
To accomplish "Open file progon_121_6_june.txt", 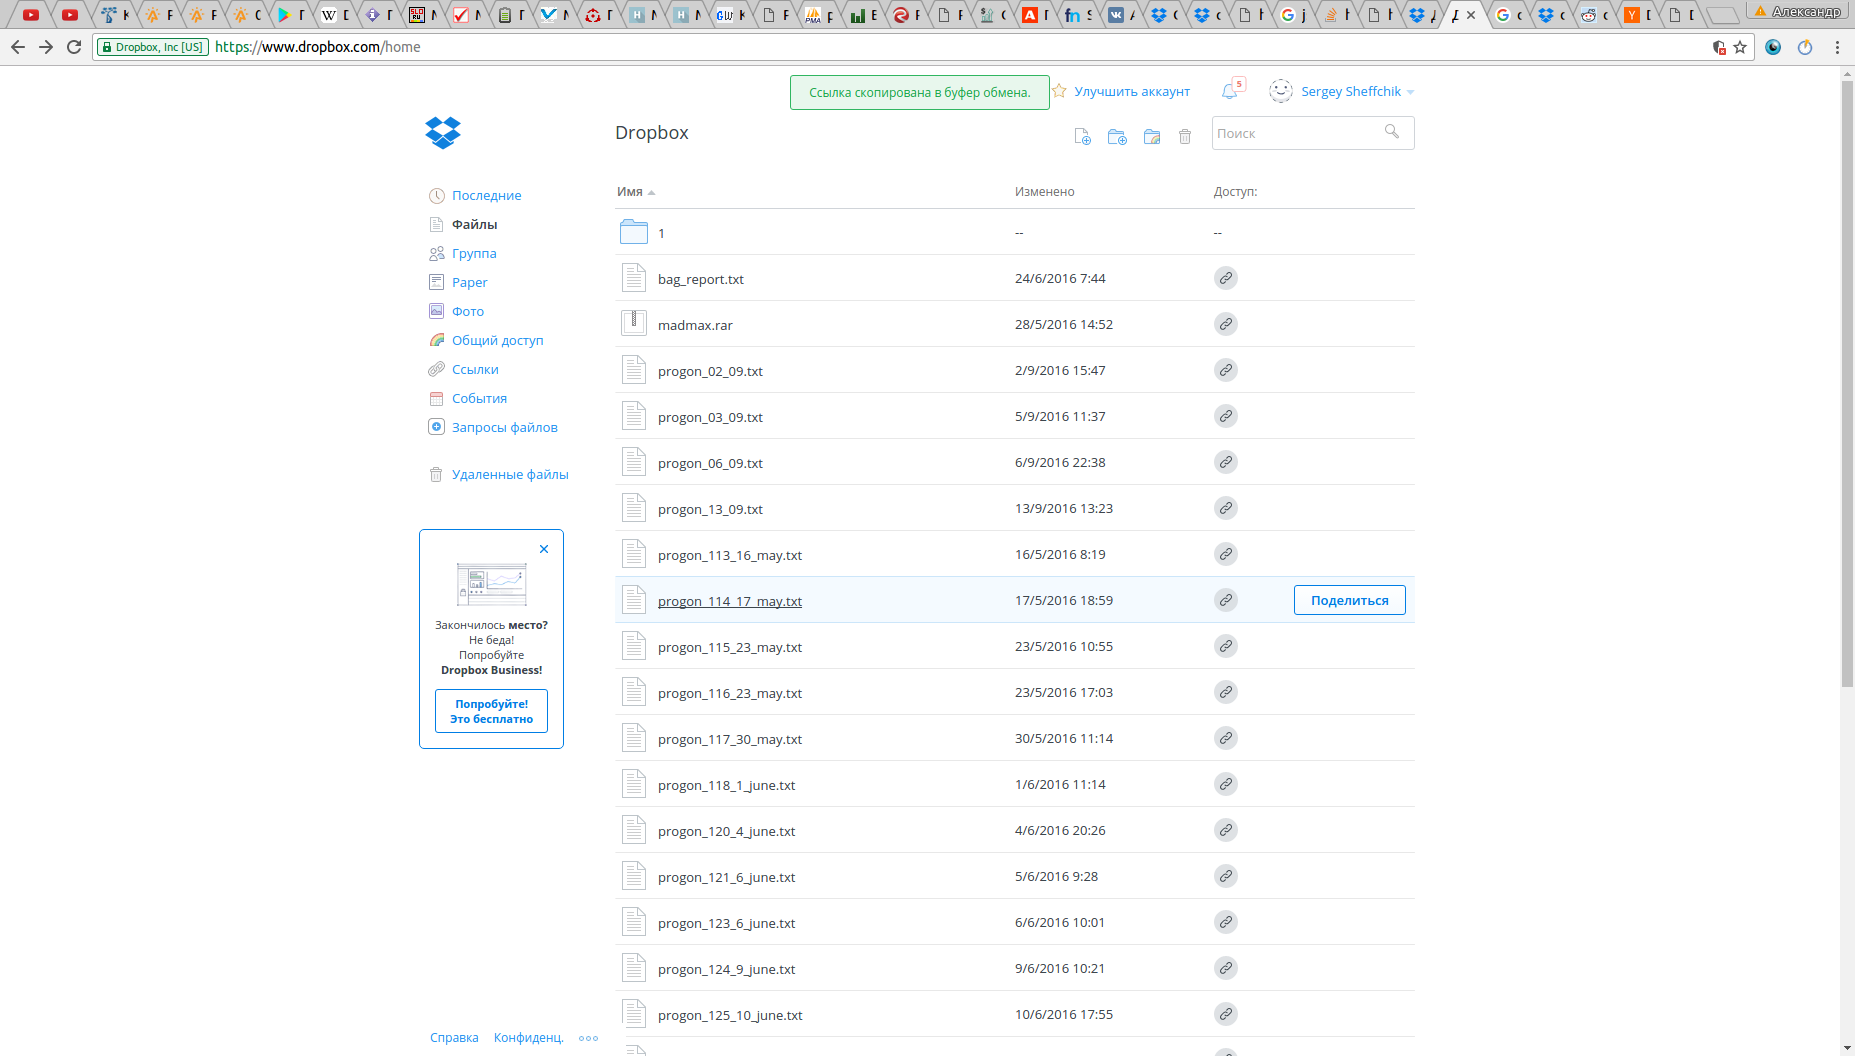I will click(x=727, y=877).
